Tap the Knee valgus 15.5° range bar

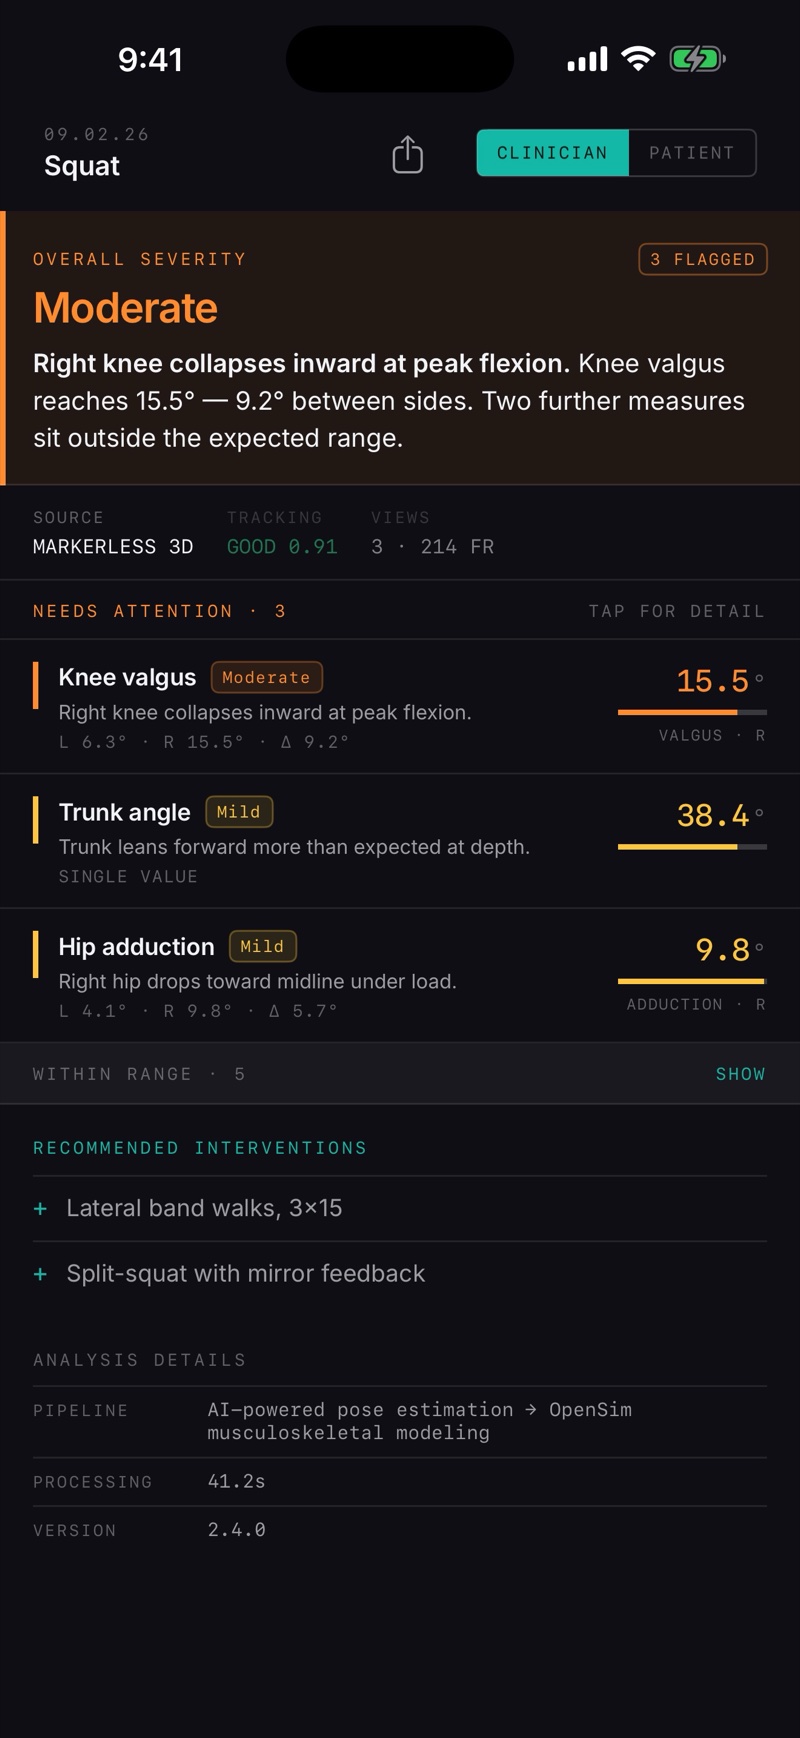pos(692,712)
